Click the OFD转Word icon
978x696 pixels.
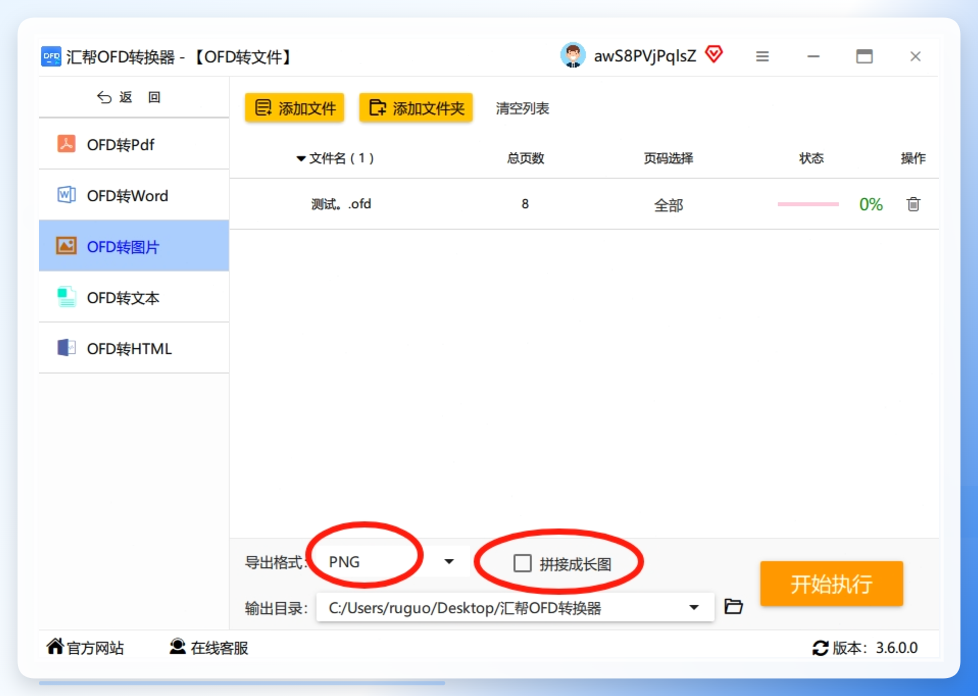click(x=67, y=195)
